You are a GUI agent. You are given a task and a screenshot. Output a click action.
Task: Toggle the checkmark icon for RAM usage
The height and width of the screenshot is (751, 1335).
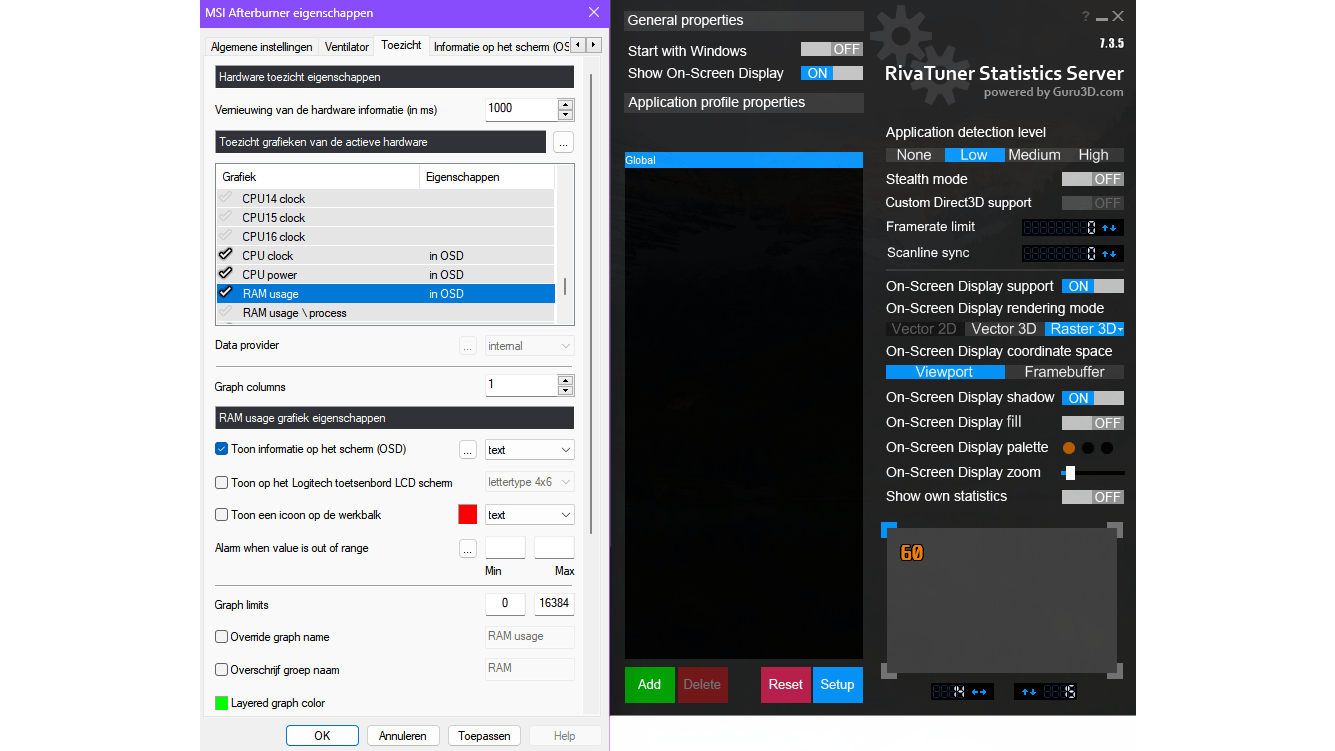pos(225,293)
